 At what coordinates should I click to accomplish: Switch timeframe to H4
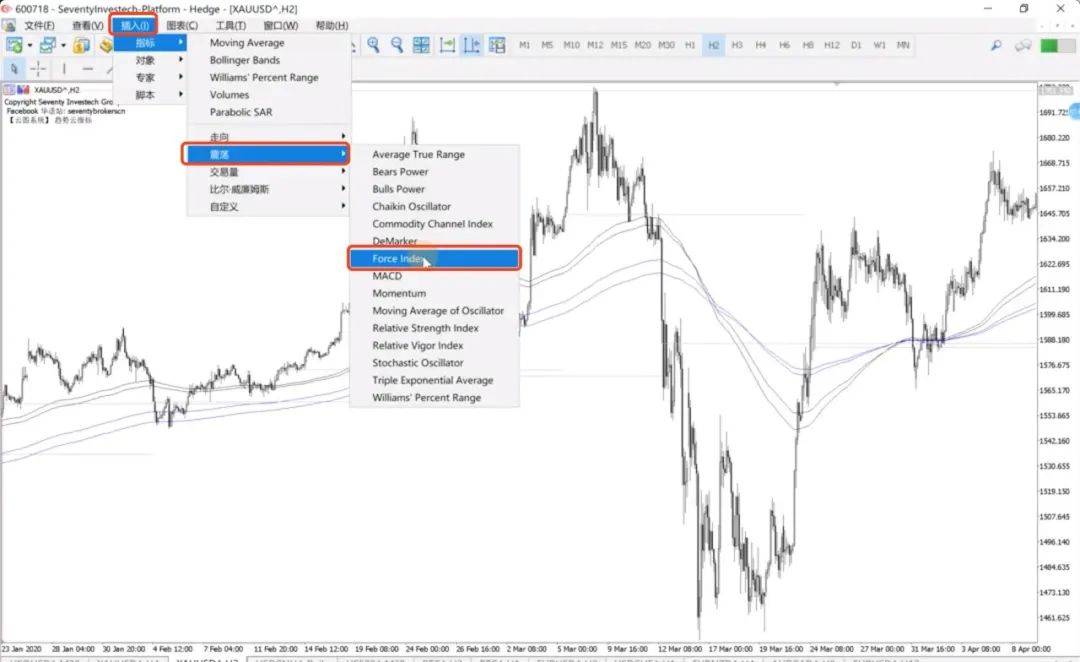pos(761,45)
